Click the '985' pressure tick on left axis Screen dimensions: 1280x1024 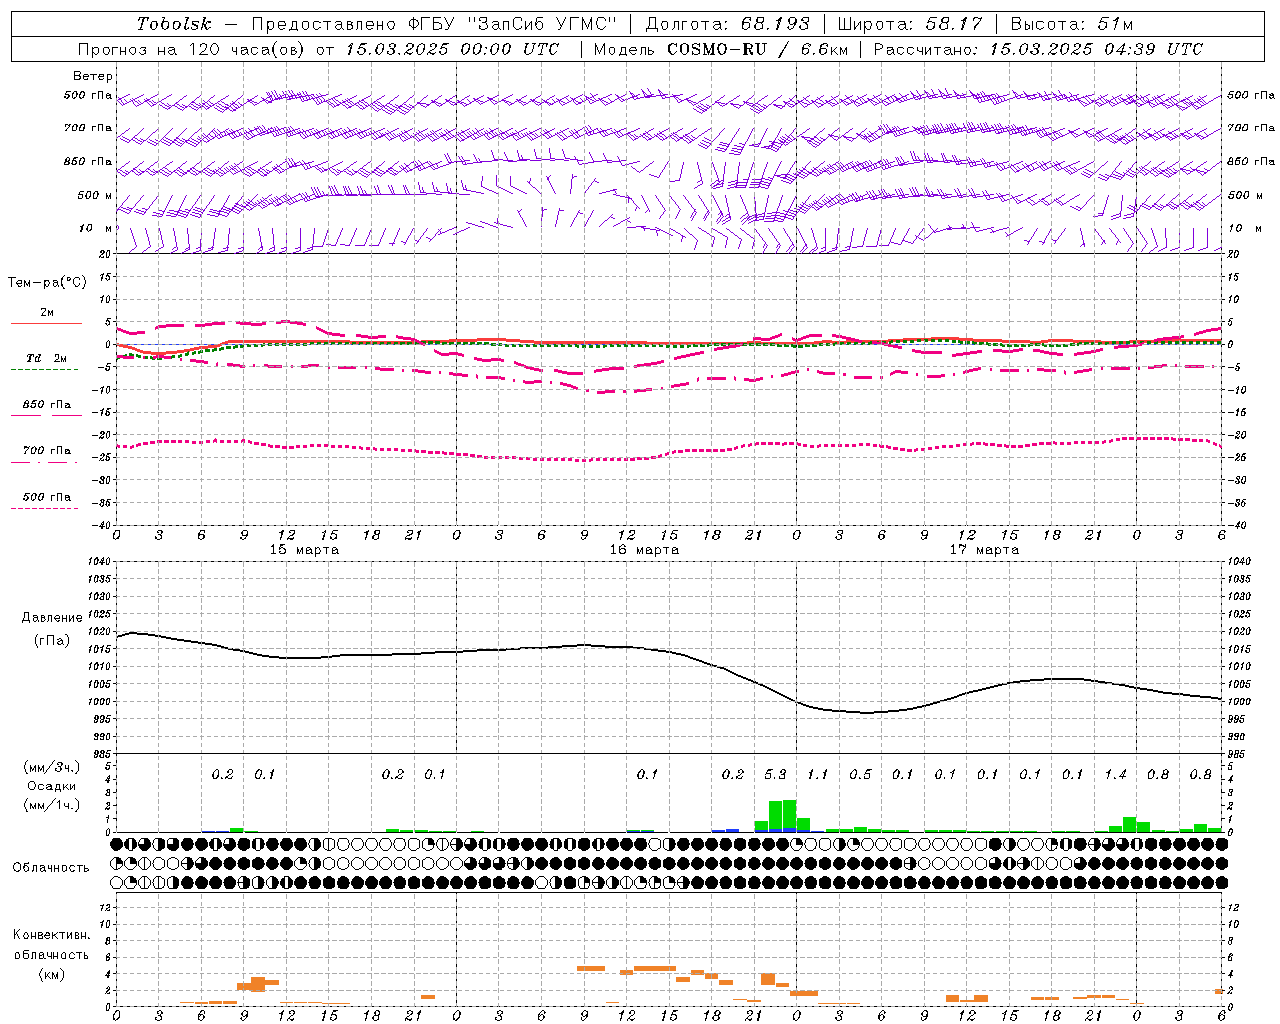[102, 754]
